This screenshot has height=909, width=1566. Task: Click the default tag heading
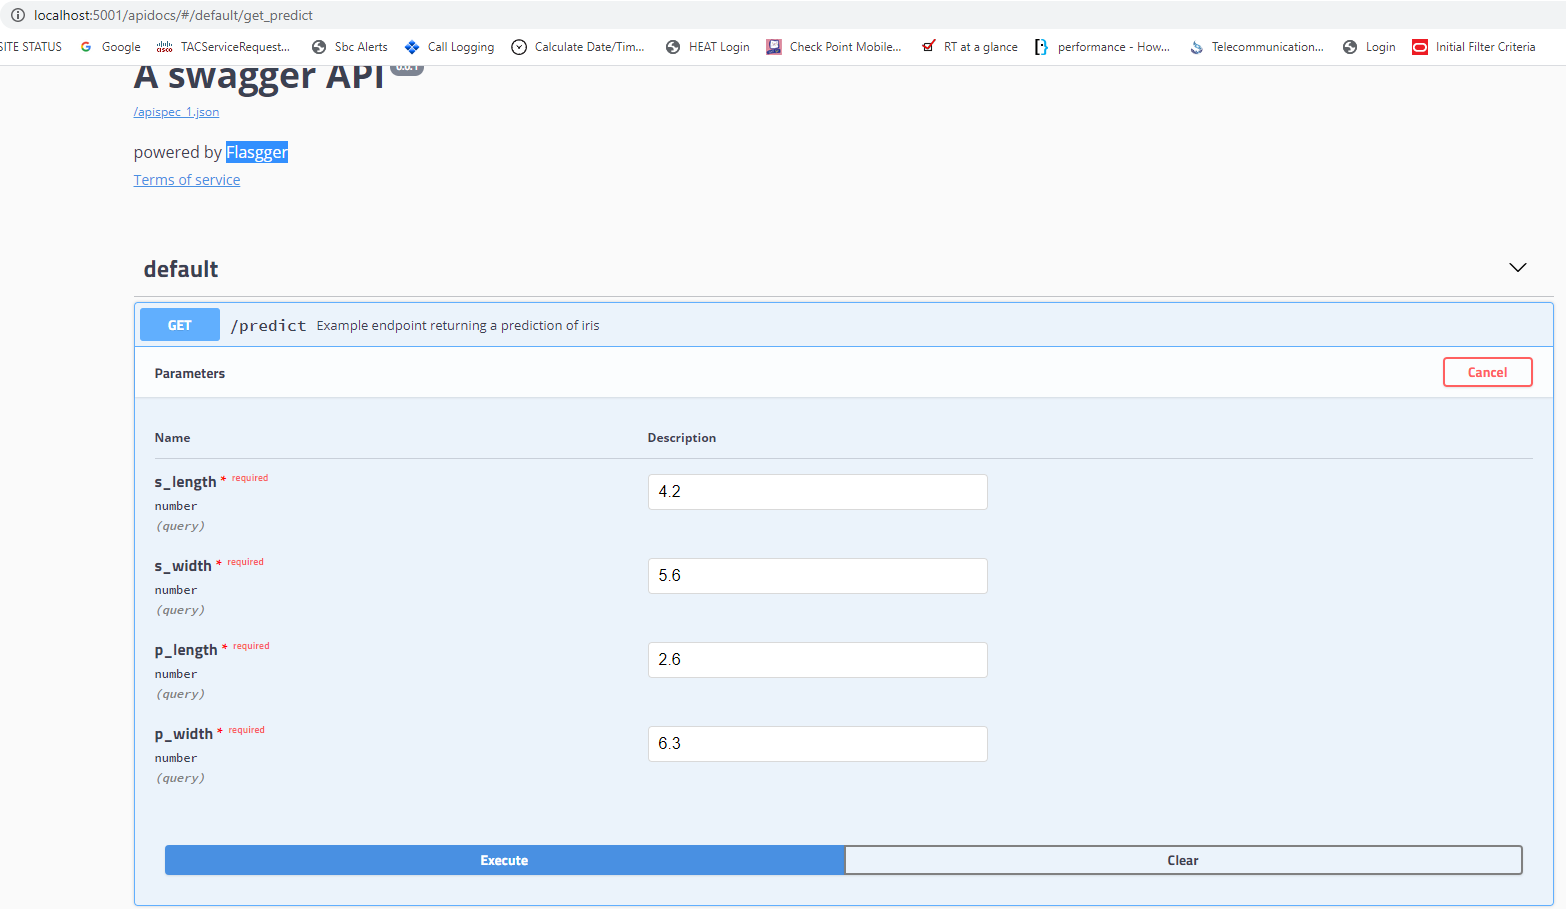coord(181,269)
